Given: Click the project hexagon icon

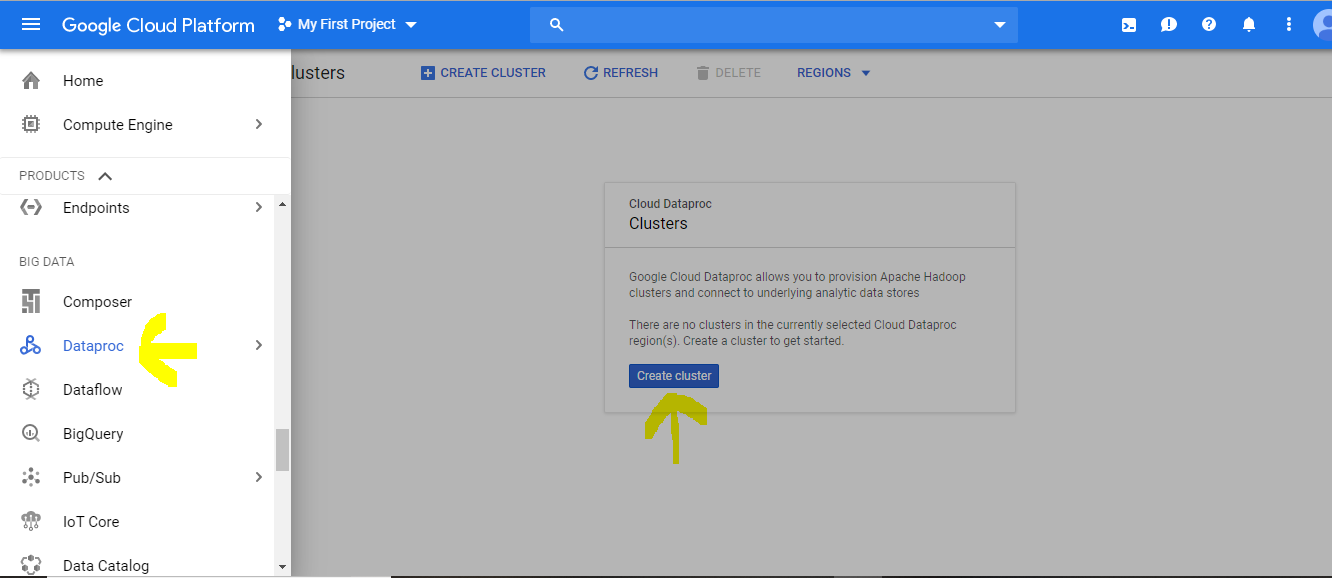Looking at the screenshot, I should (285, 24).
